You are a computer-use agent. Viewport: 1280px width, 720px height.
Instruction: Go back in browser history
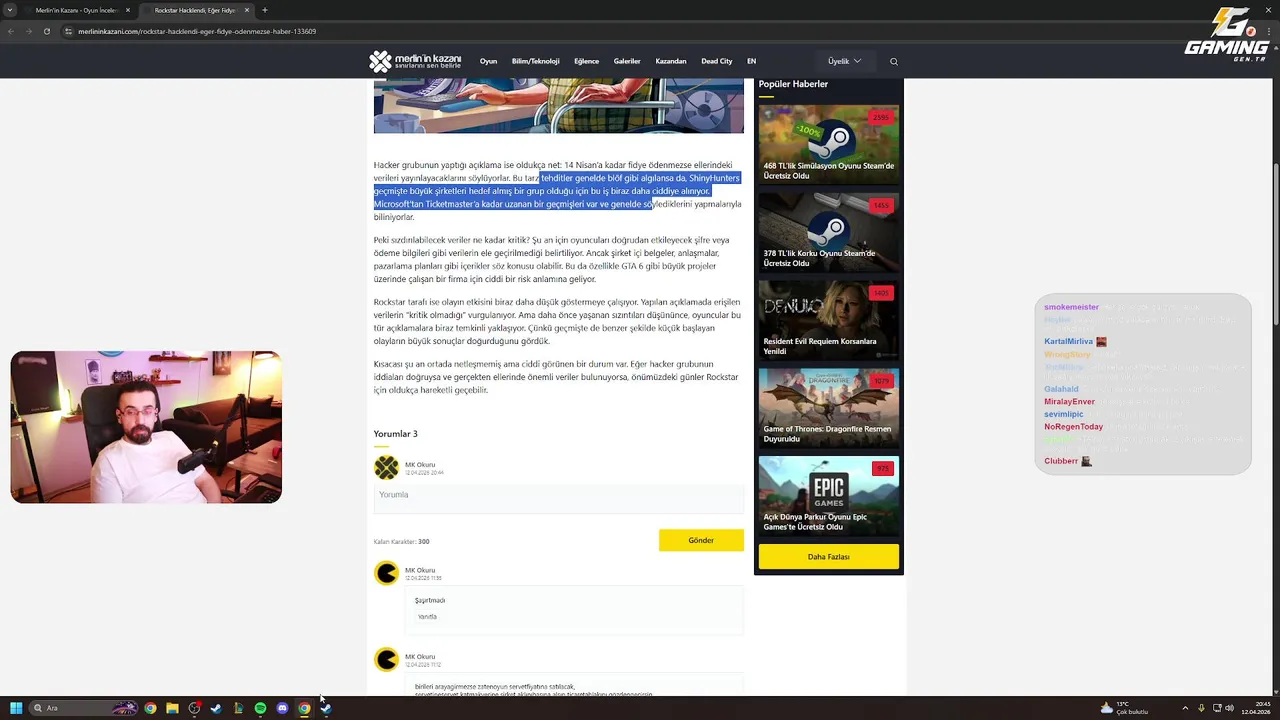[11, 31]
